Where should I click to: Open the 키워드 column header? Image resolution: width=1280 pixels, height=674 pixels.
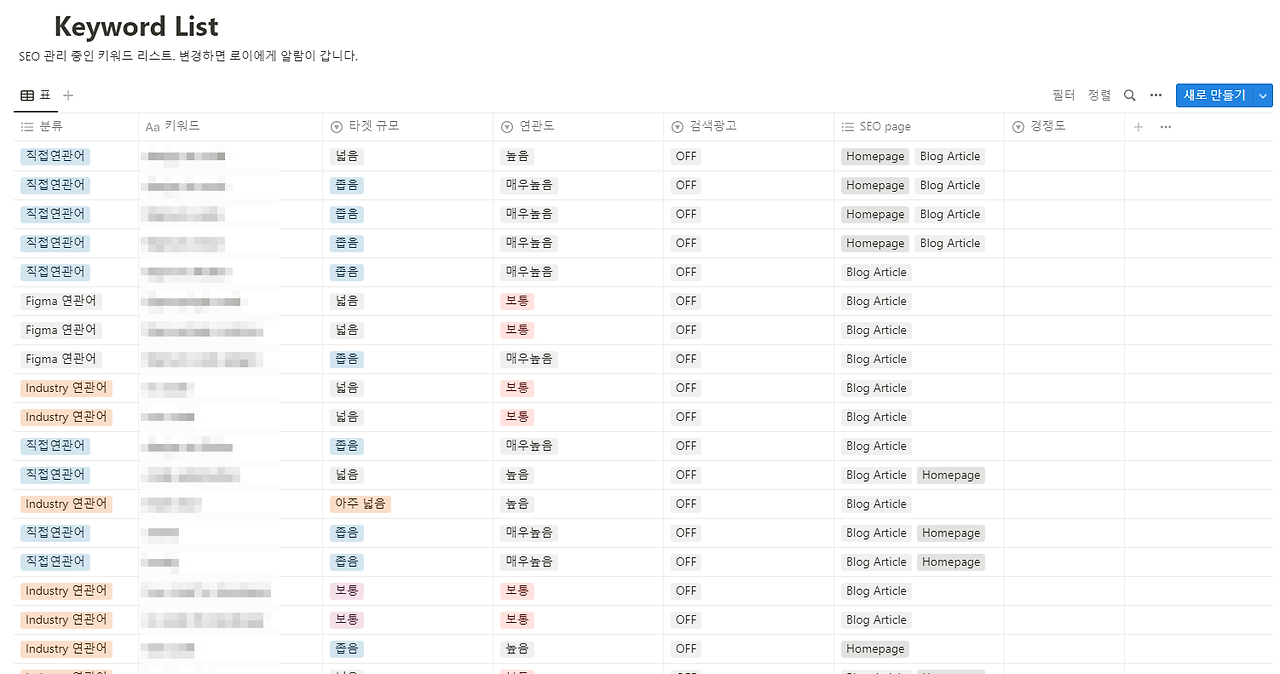tap(230, 127)
